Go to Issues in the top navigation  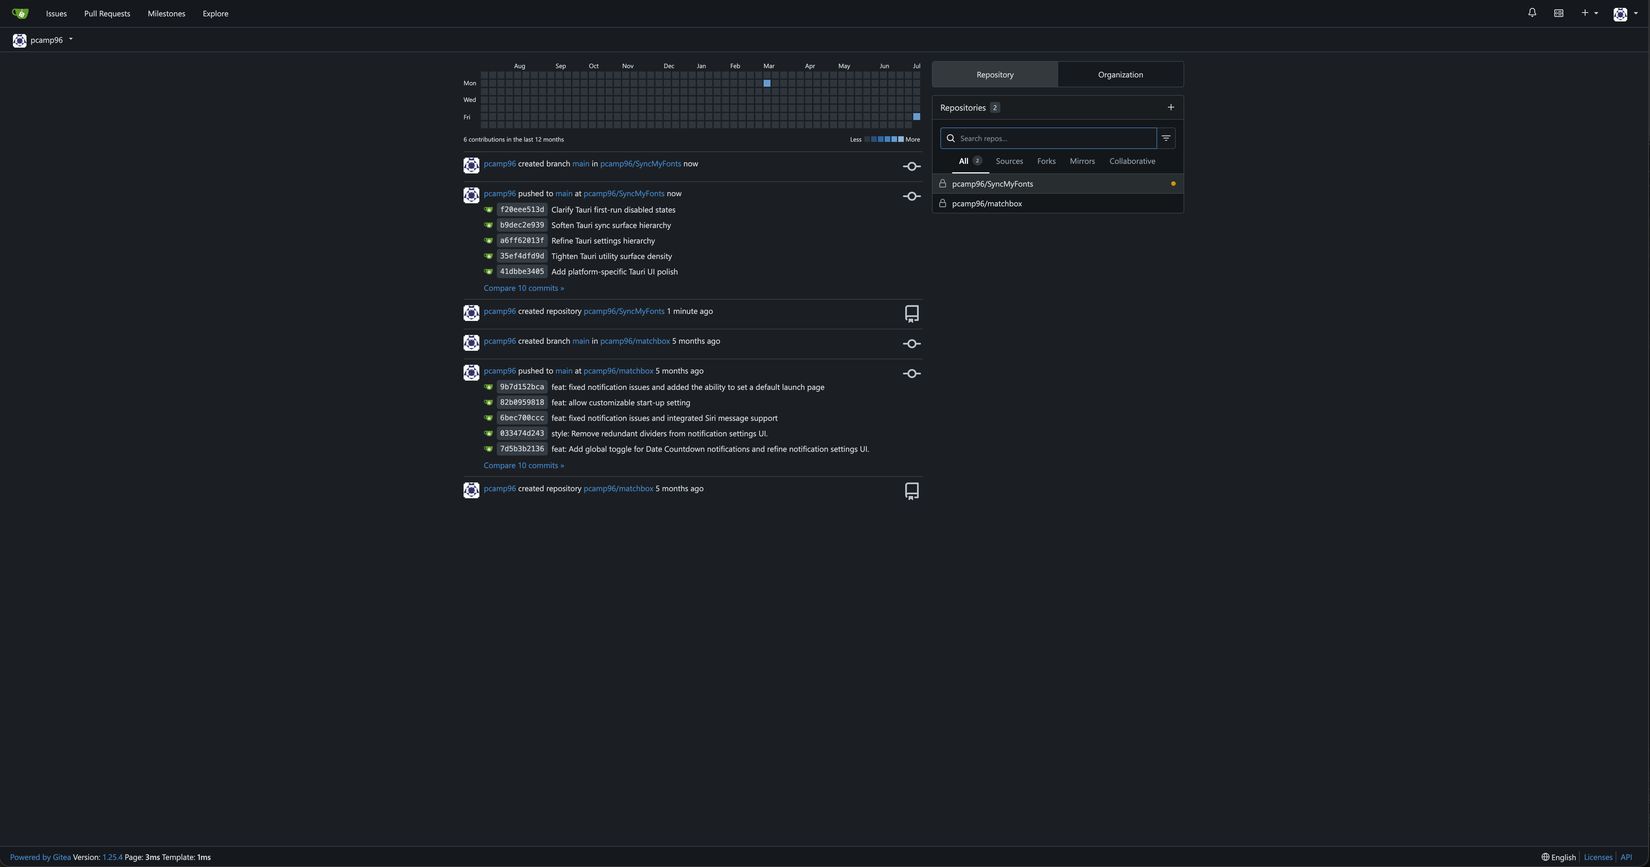[x=56, y=14]
